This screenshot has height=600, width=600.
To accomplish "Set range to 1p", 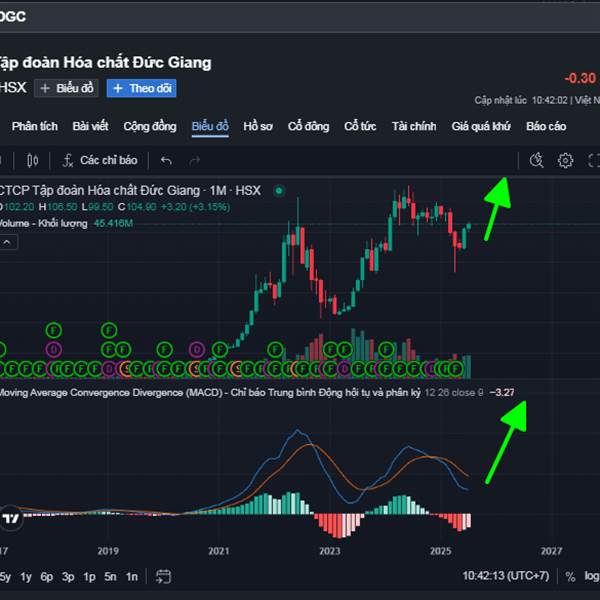I will (x=89, y=577).
